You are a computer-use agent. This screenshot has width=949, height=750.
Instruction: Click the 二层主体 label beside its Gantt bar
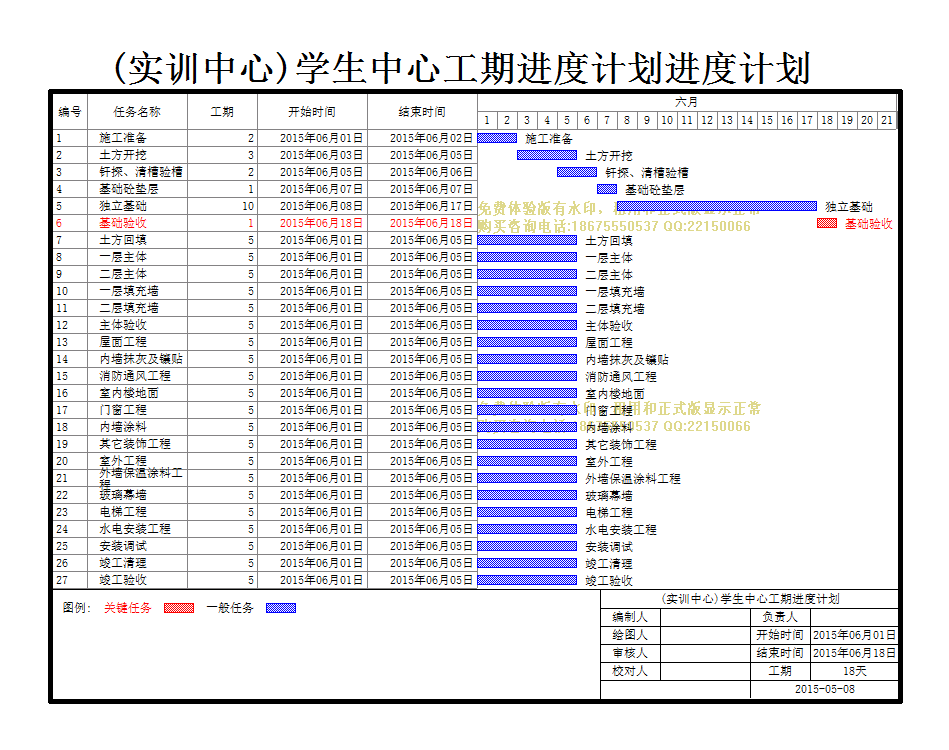click(609, 275)
